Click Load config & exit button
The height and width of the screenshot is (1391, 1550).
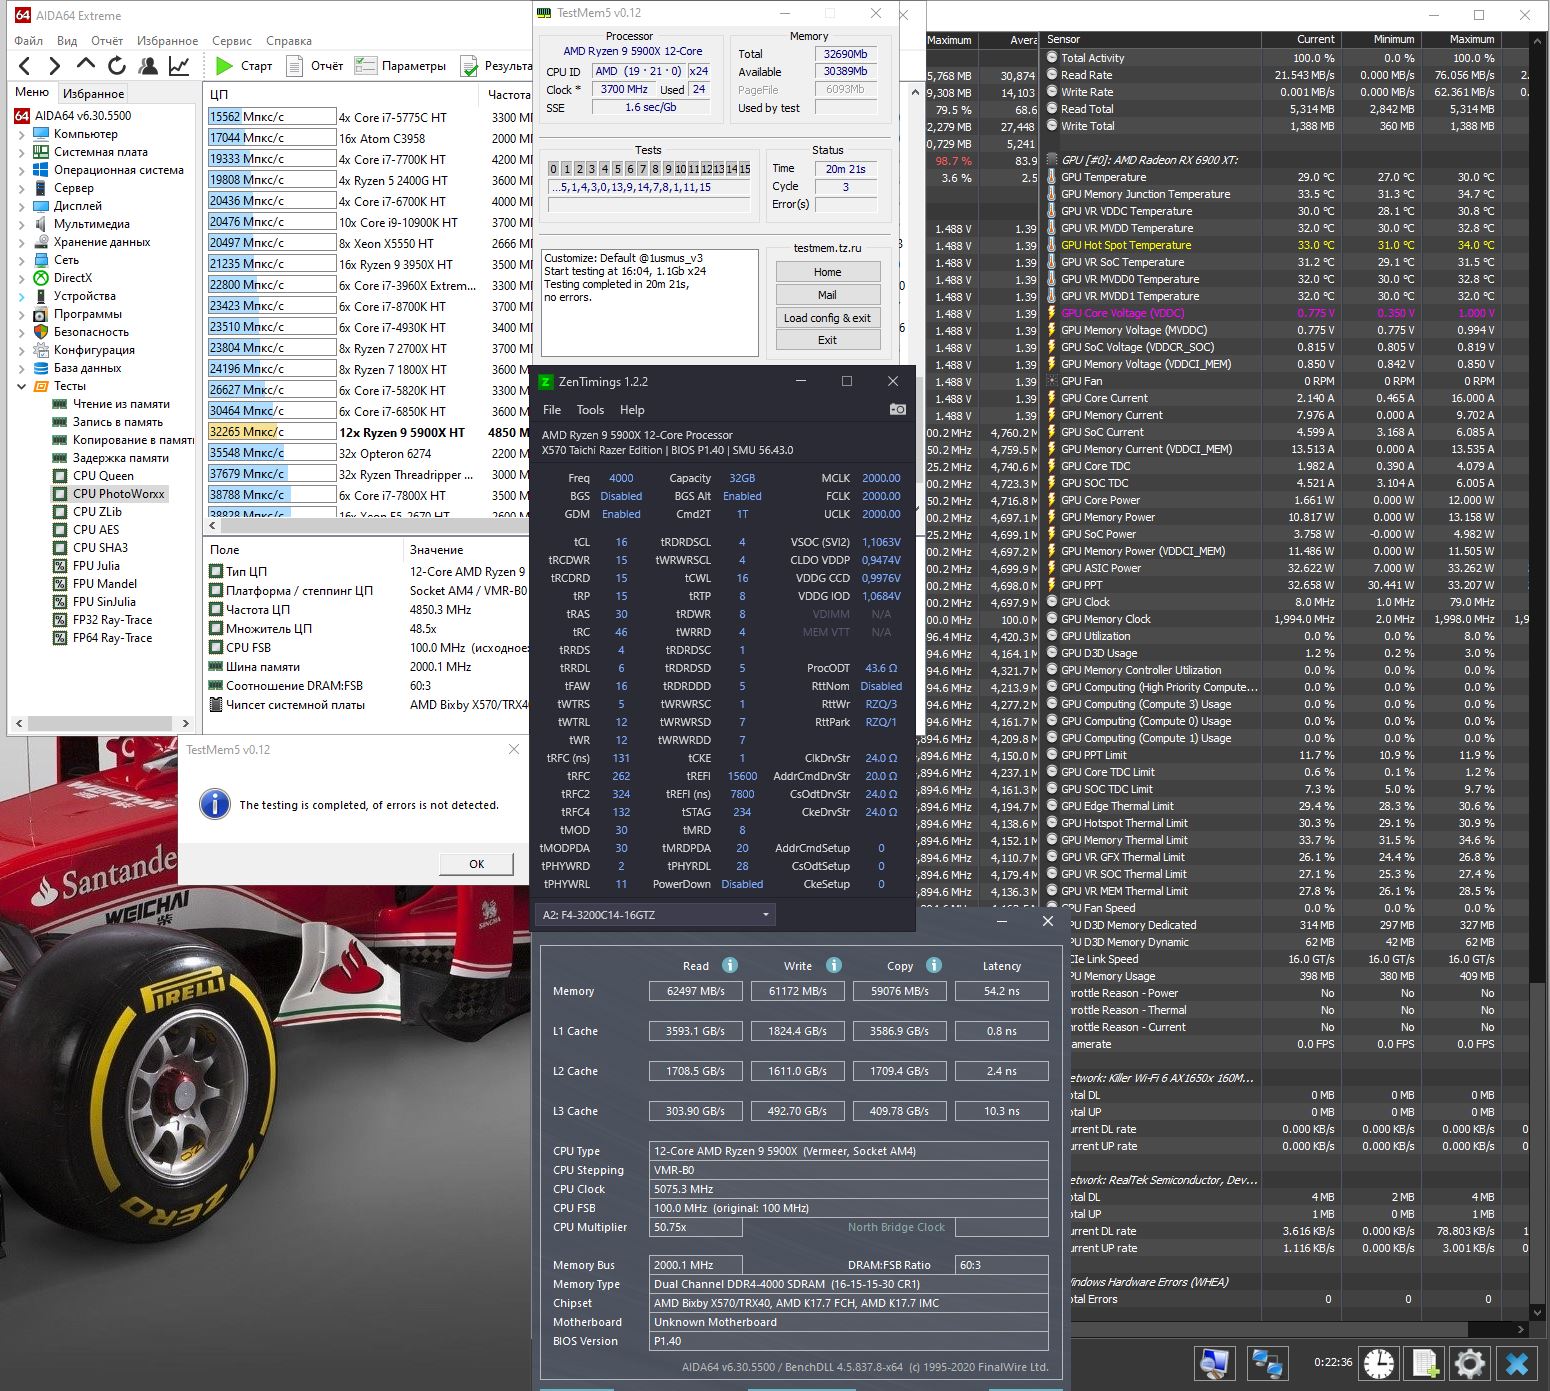828,318
